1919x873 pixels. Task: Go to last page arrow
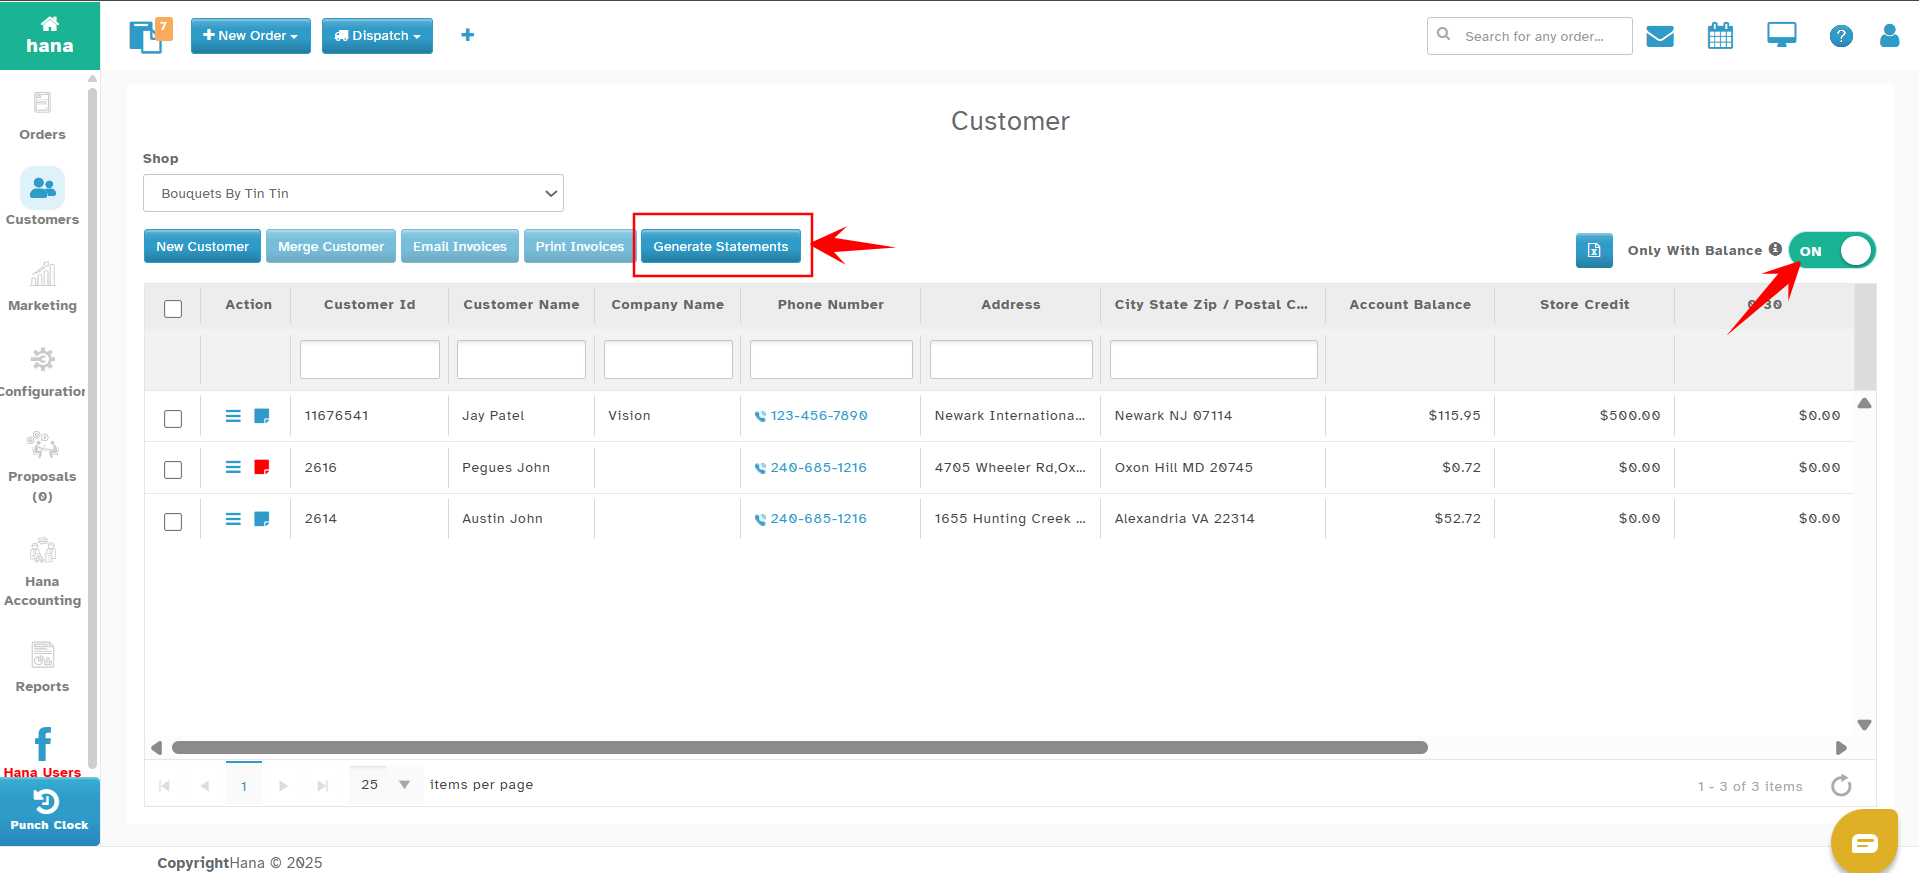[x=323, y=786]
